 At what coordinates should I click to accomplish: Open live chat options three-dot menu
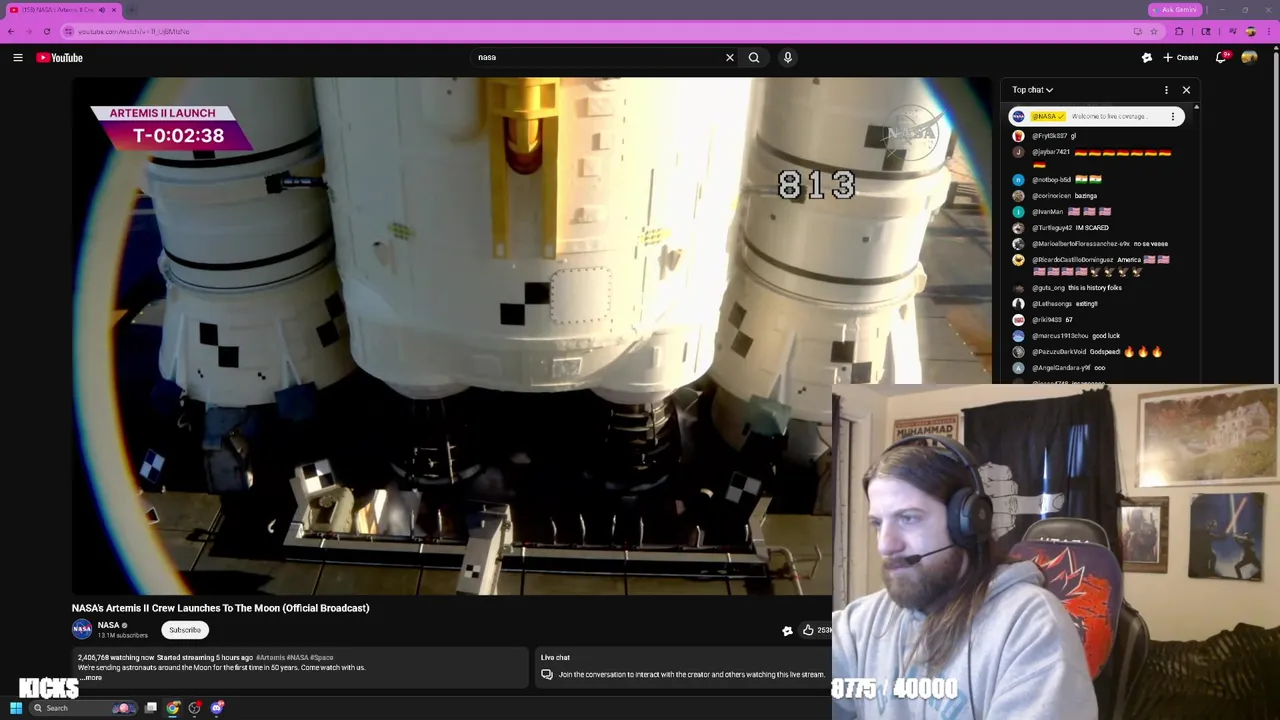[1166, 90]
